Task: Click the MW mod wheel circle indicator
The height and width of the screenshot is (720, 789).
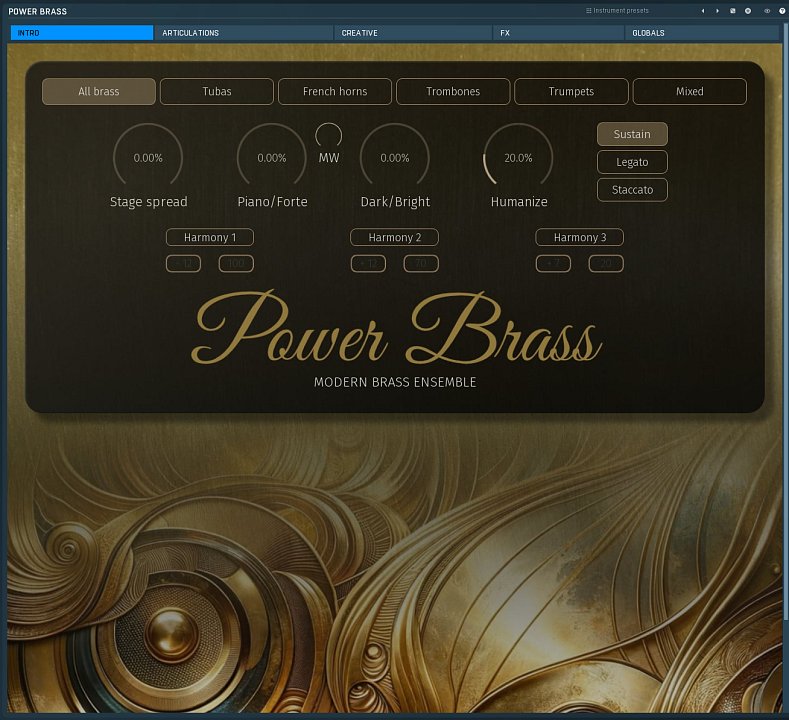Action: tap(328, 136)
